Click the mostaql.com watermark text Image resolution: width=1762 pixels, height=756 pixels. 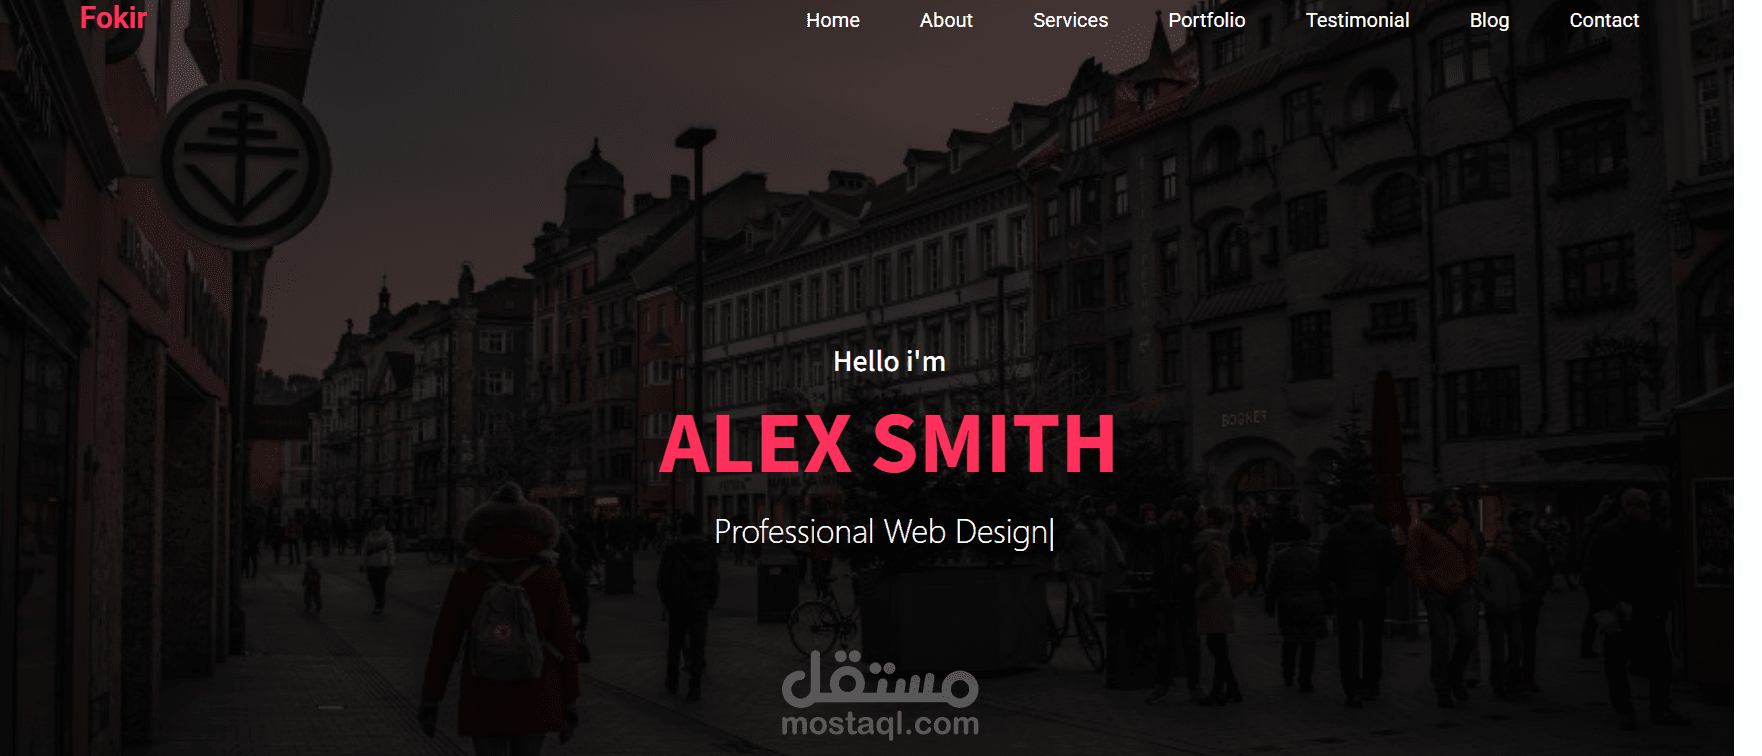tap(880, 723)
